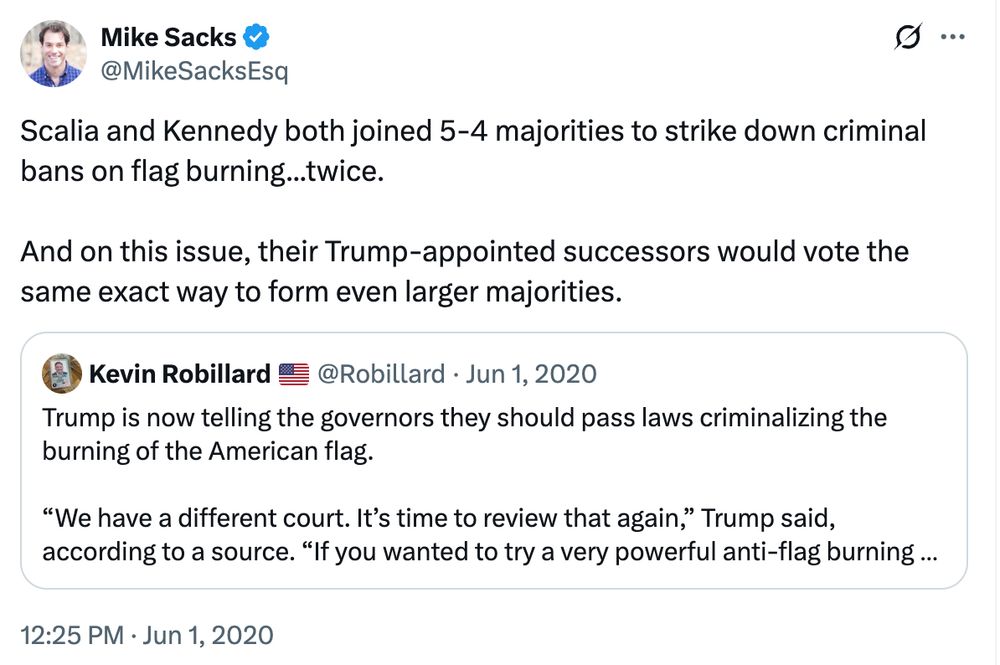Open Mike Sacks profile photo
1000x665 pixels.
tap(54, 54)
